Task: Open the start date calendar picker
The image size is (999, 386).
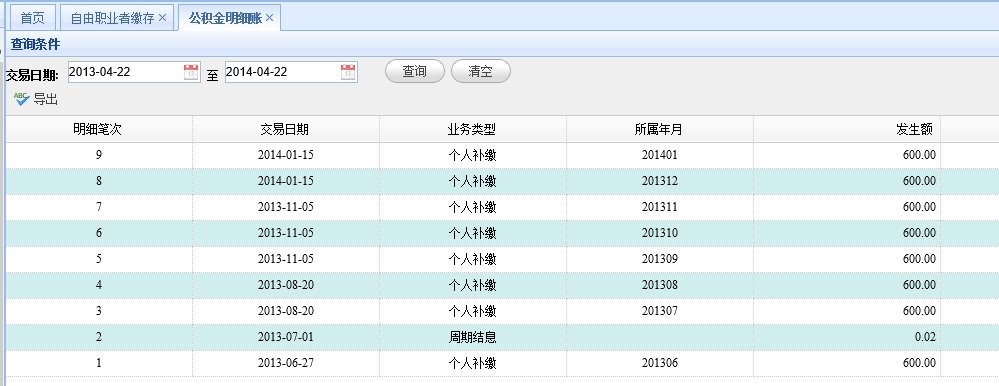Action: [x=191, y=72]
